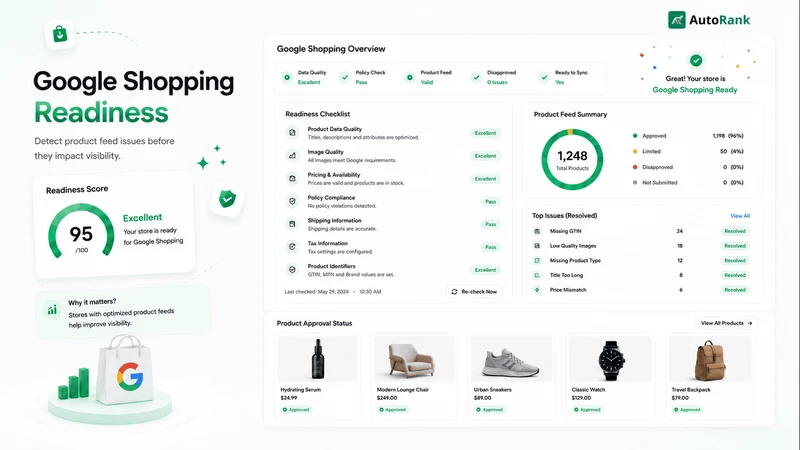The height and width of the screenshot is (450, 800).
Task: Click Resolved badge for Missing GTIN
Action: coord(735,231)
